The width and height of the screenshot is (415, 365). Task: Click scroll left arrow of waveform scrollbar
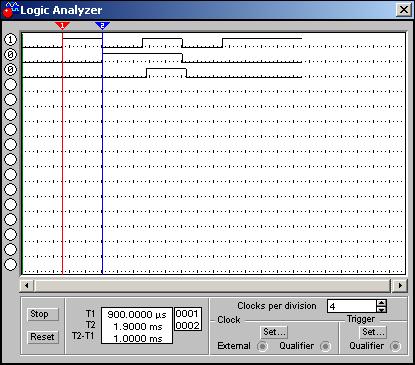(x=27, y=285)
